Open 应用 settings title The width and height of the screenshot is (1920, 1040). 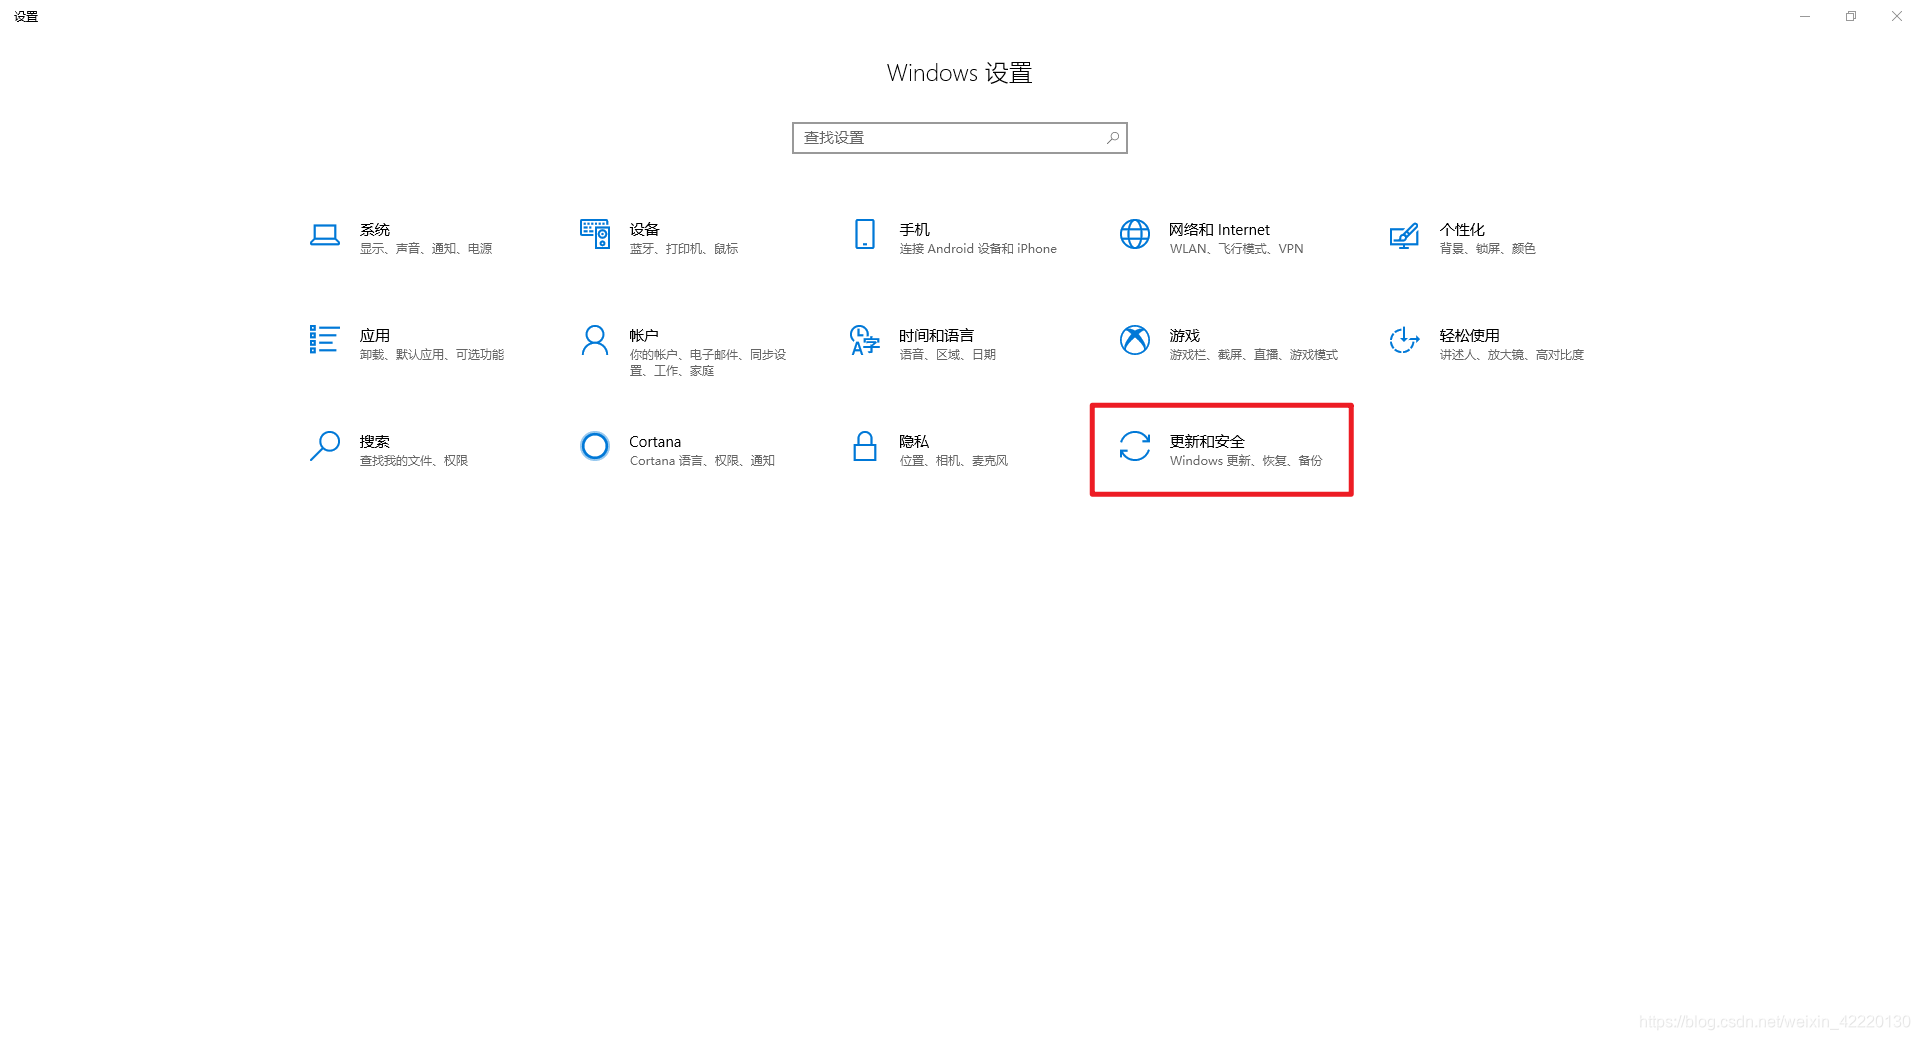pyautogui.click(x=375, y=336)
